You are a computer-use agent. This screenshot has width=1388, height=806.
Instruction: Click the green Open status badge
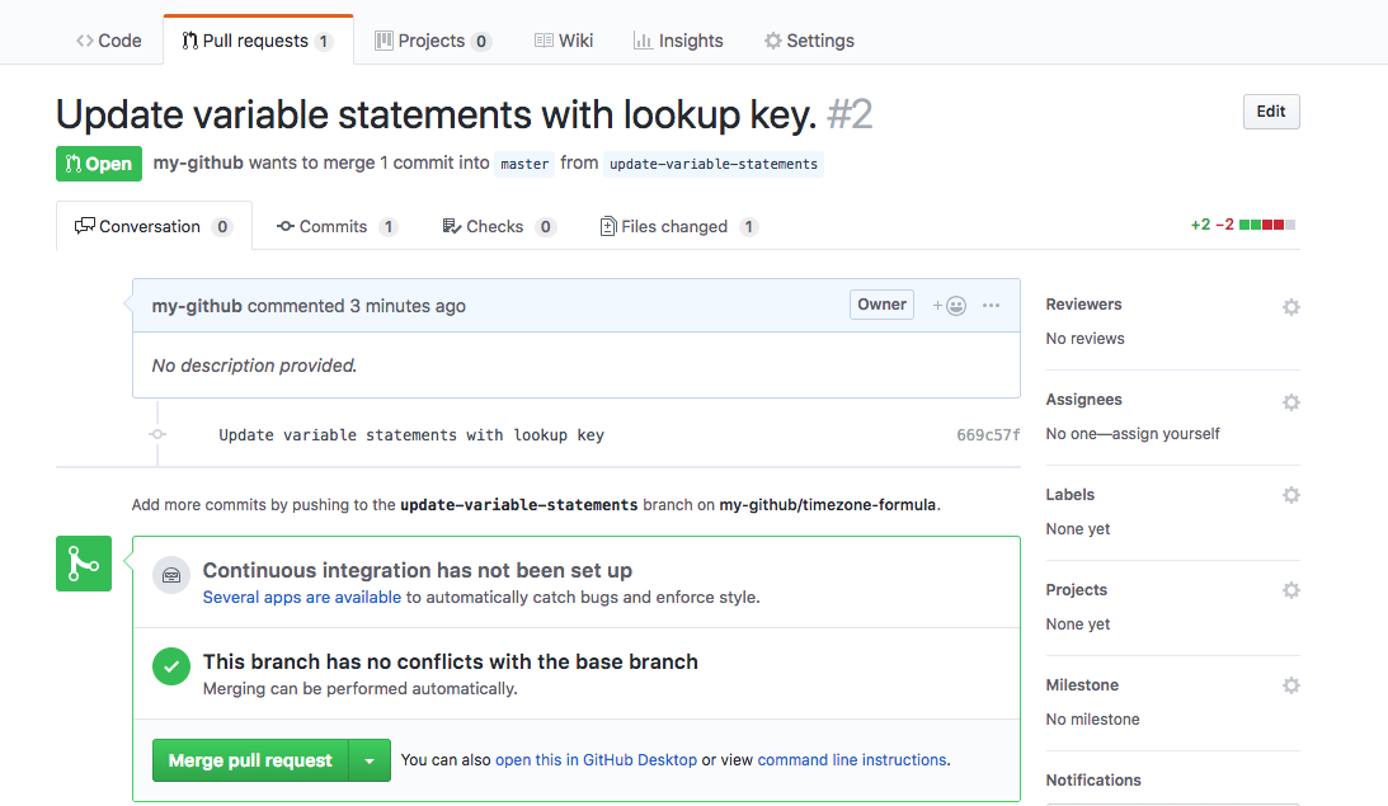[x=98, y=163]
